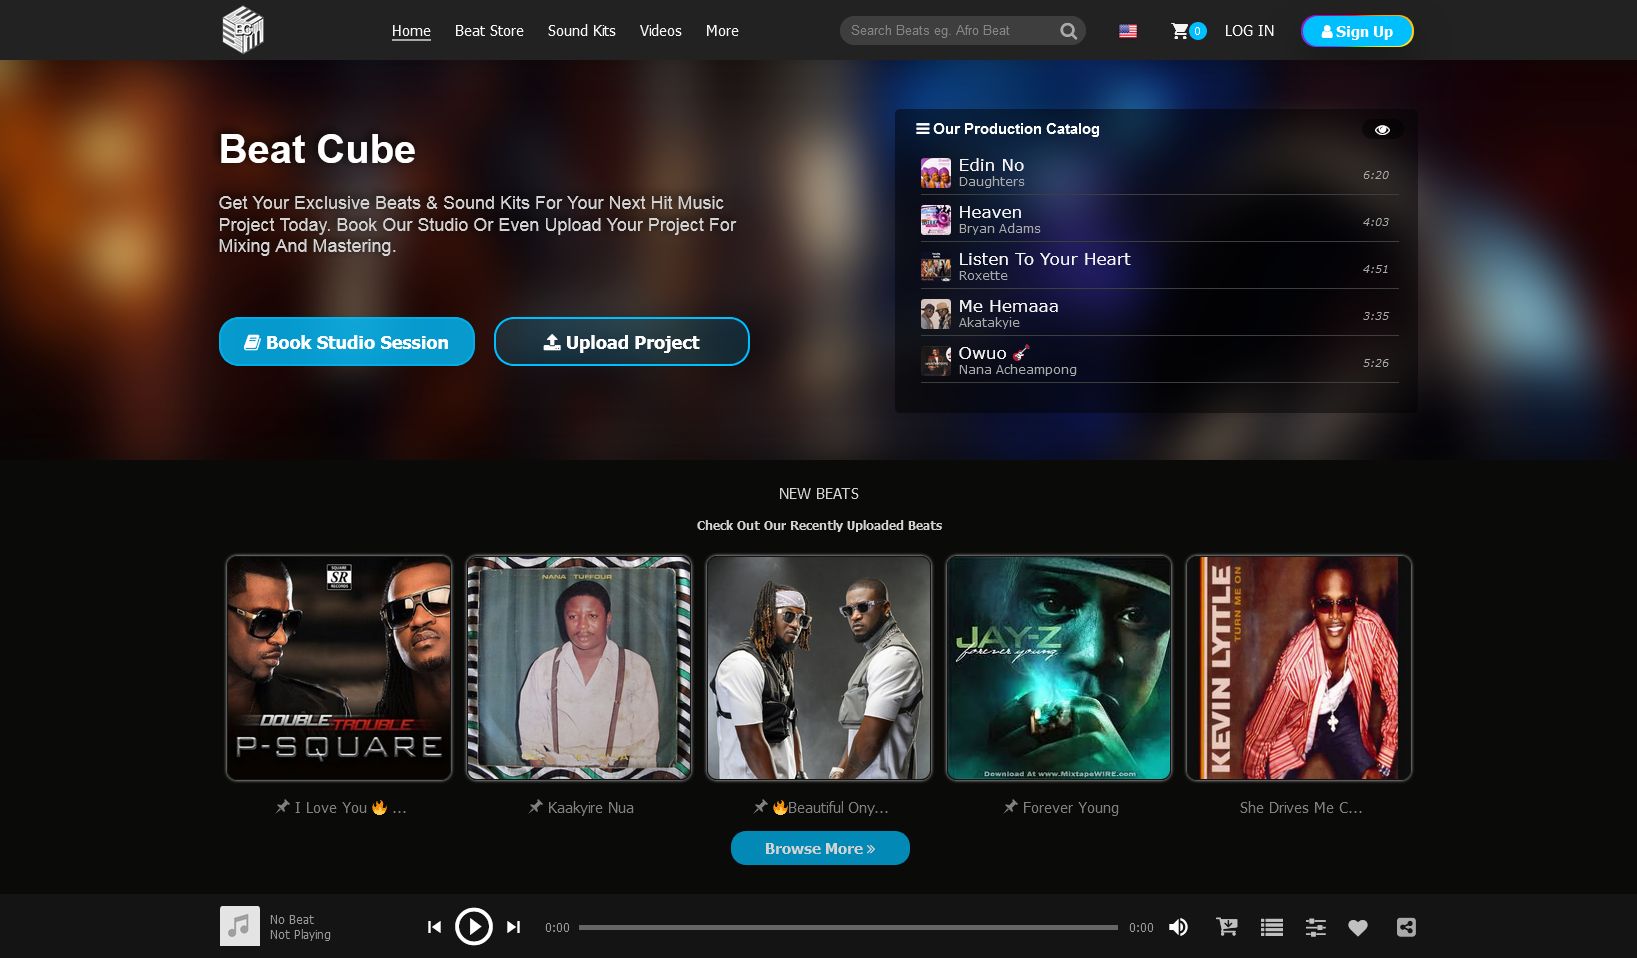Open the Videos page

point(661,31)
